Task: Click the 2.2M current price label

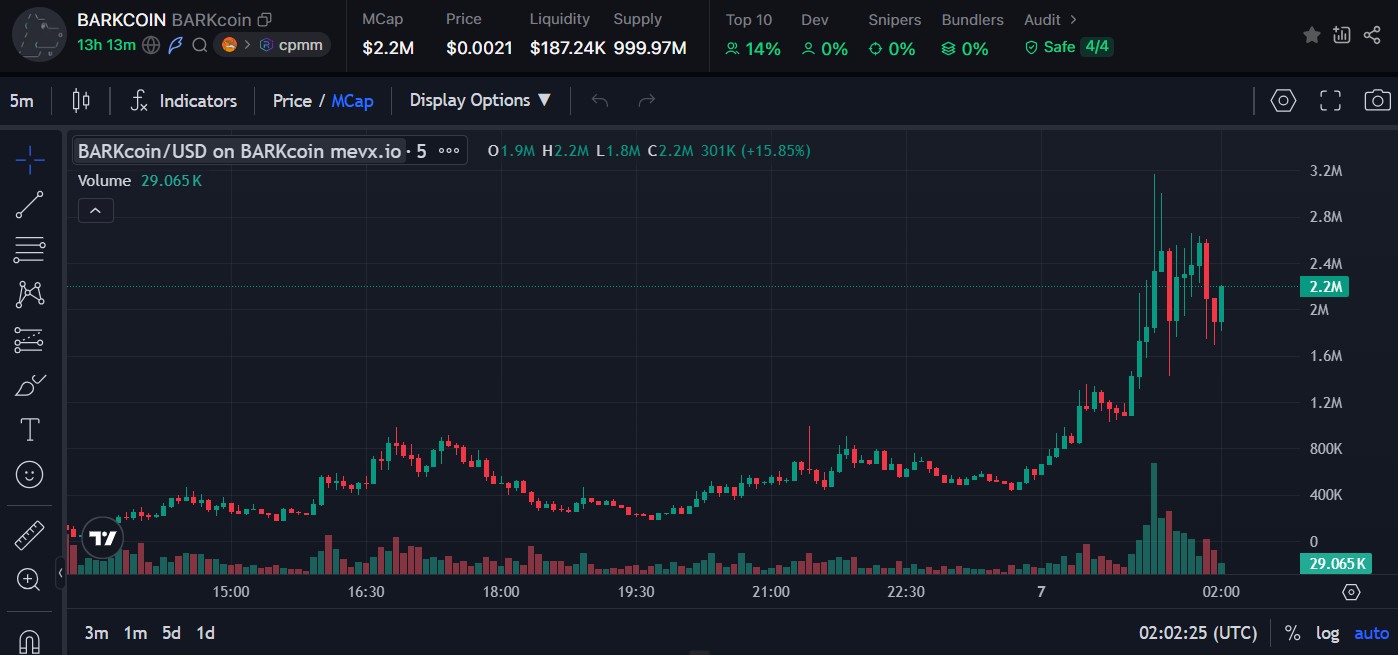Action: coord(1325,287)
